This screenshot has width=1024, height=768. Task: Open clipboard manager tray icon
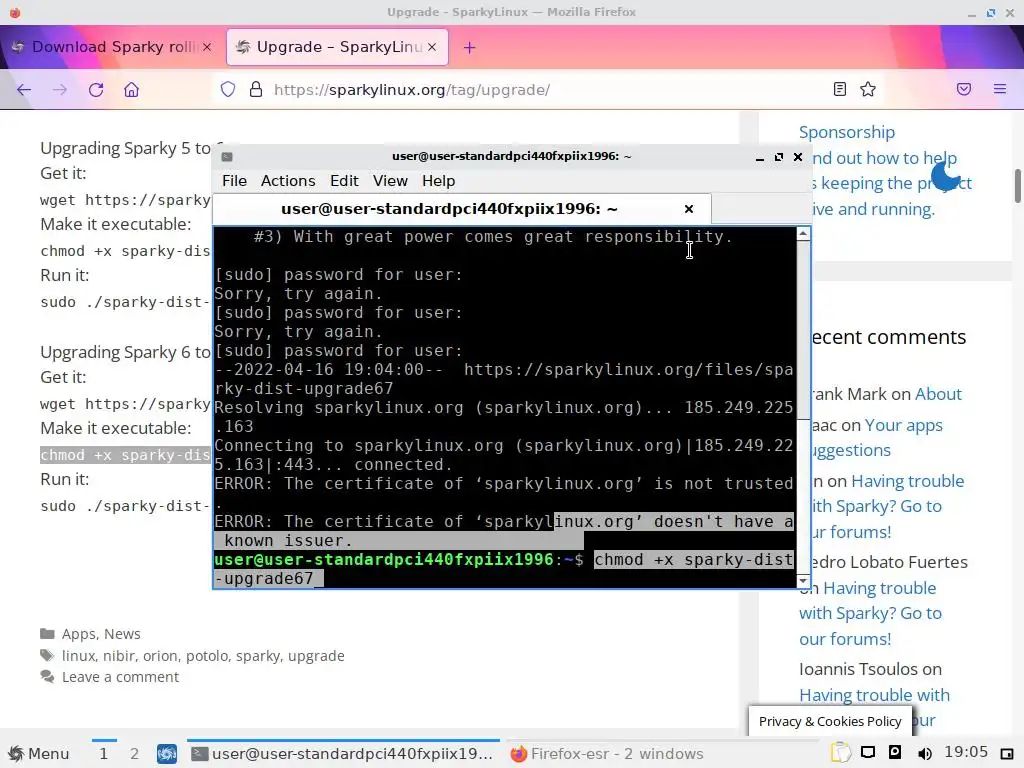coord(840,753)
